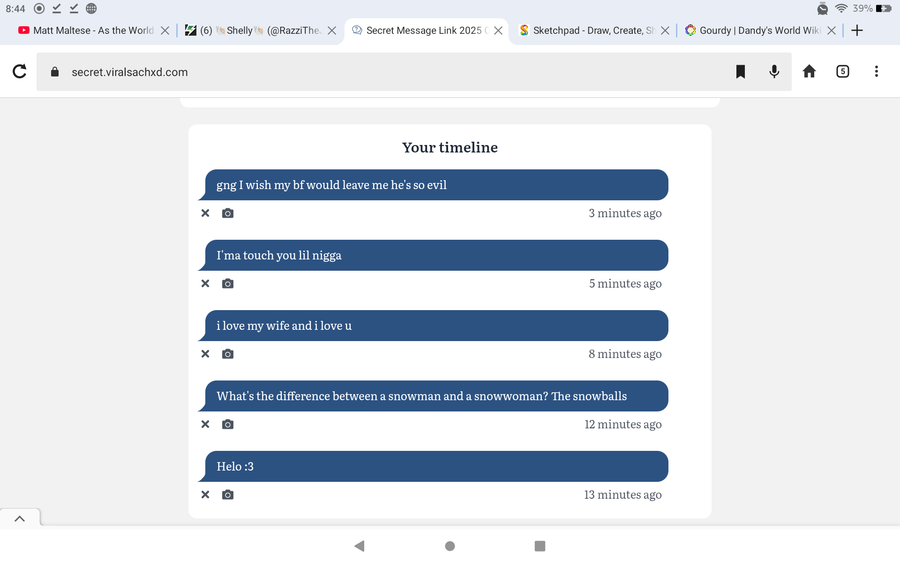Expand the bottom-left up-chevron panel
Image resolution: width=900 pixels, height=563 pixels.
[20, 518]
